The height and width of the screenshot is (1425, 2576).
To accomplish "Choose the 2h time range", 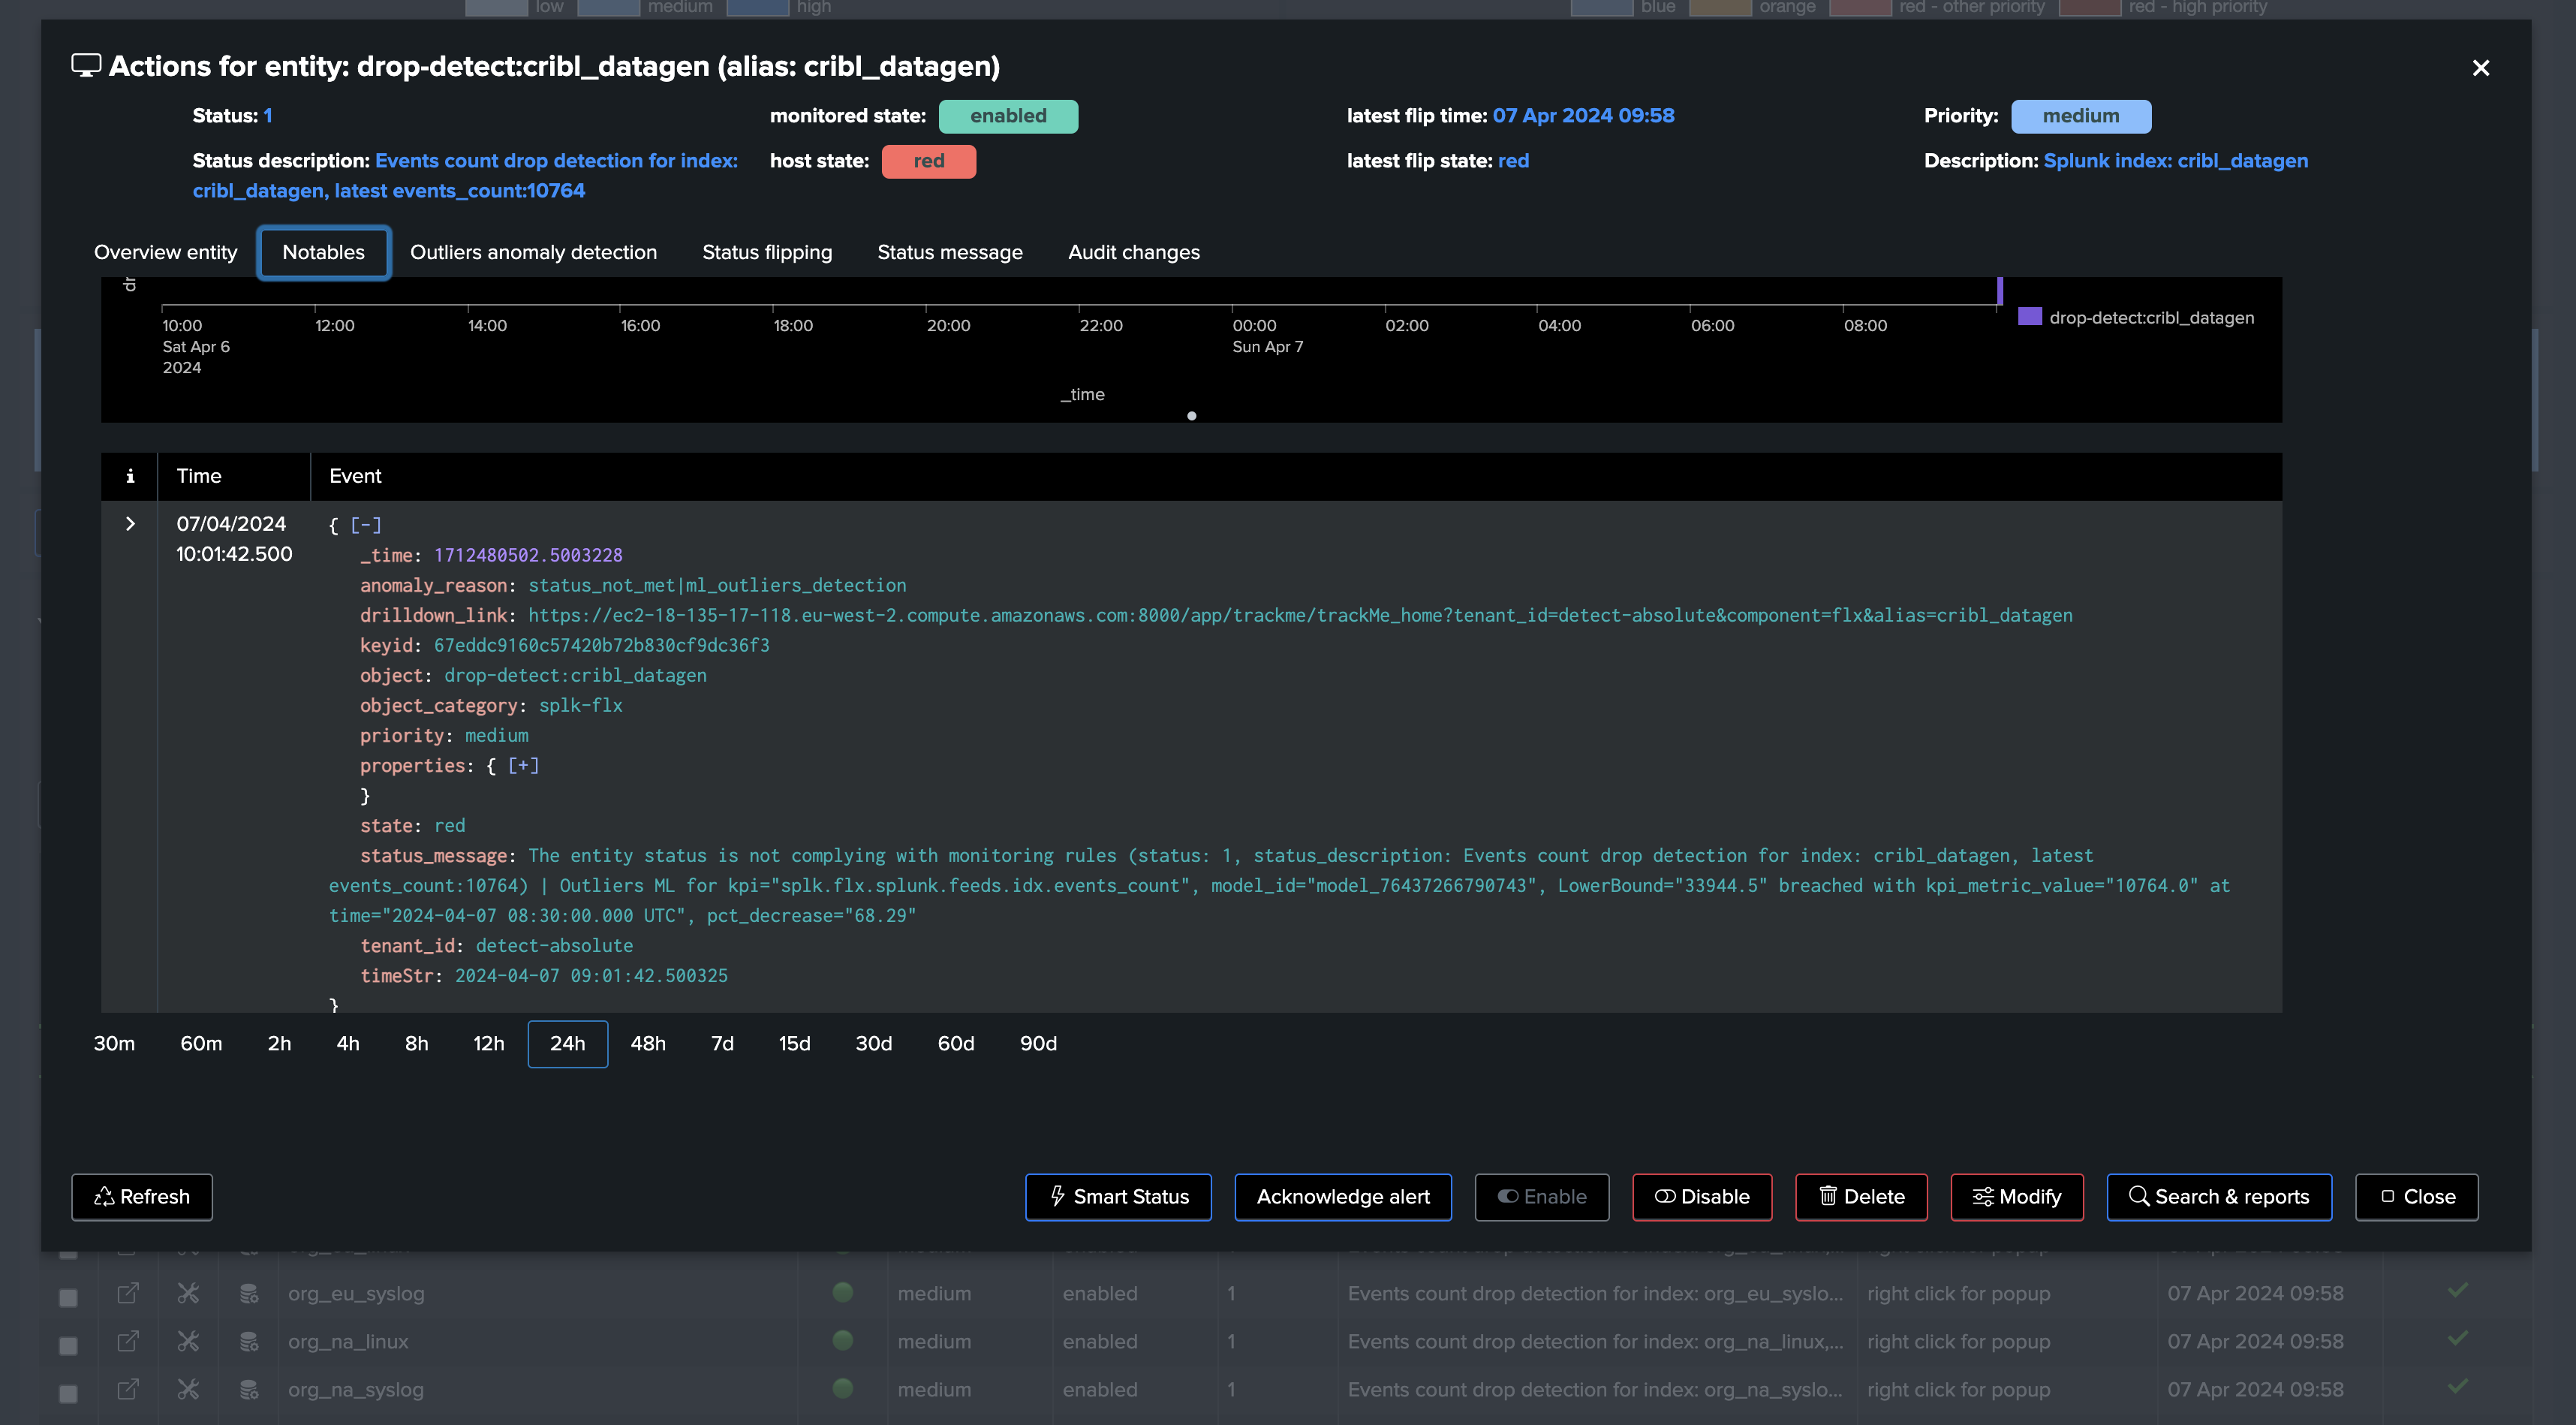I will 279,1043.
